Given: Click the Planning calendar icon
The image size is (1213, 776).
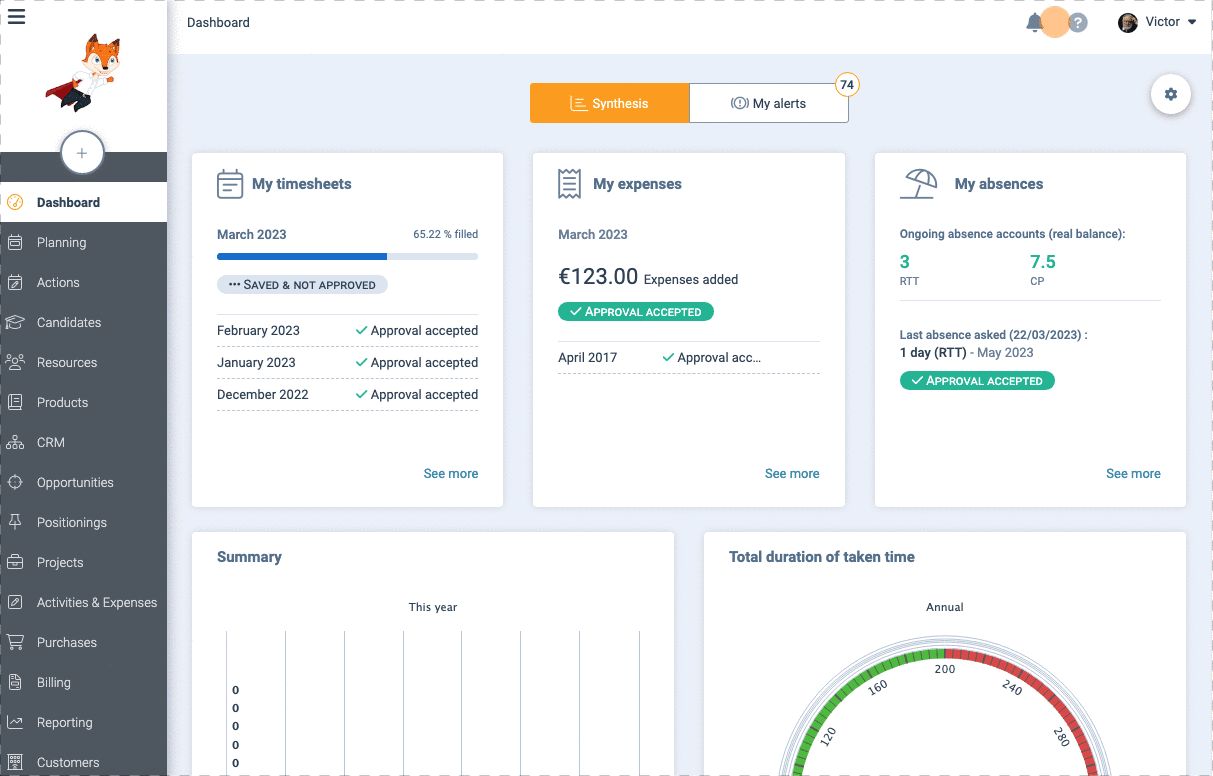Looking at the screenshot, I should click(15, 242).
